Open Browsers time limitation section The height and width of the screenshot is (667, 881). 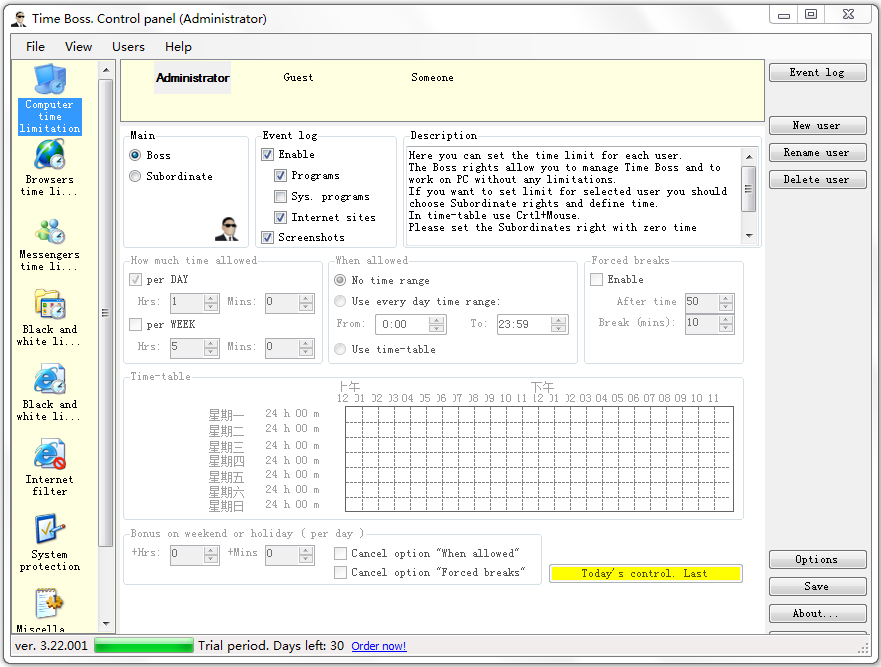click(x=49, y=168)
